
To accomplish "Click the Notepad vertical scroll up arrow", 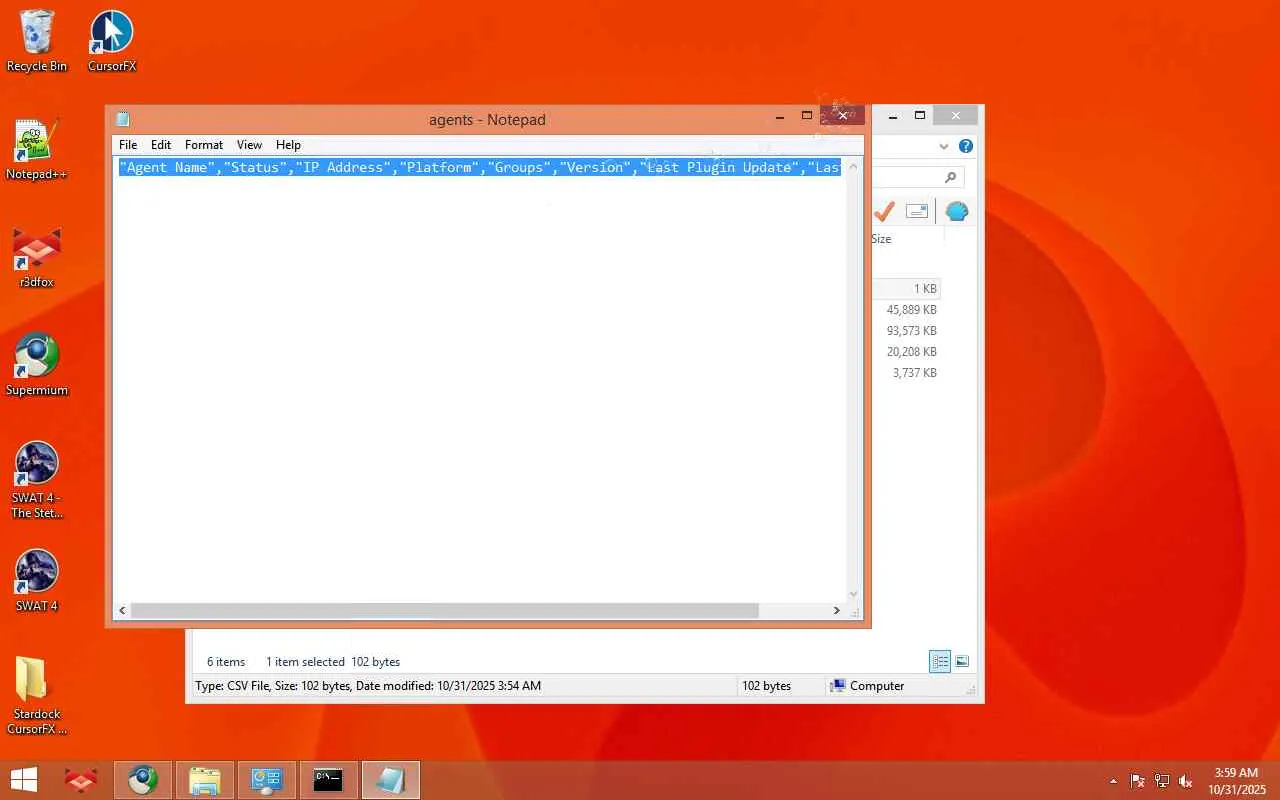I will pos(853,166).
